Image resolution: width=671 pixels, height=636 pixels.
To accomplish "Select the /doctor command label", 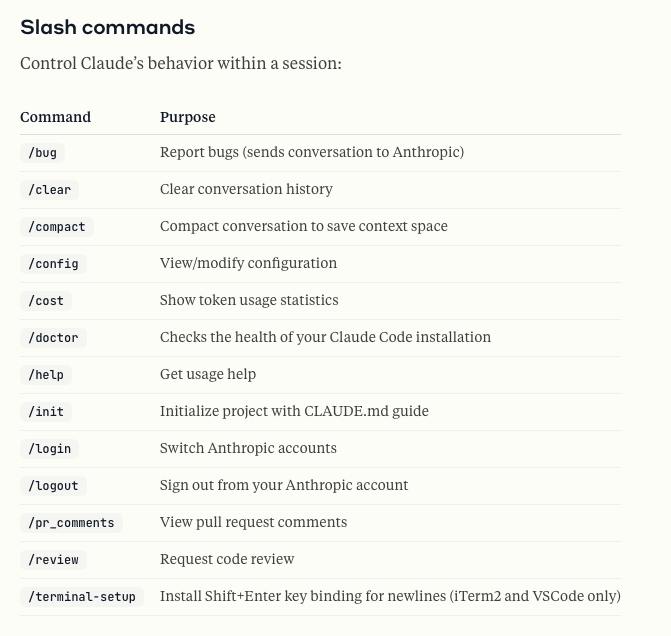I will click(53, 338).
